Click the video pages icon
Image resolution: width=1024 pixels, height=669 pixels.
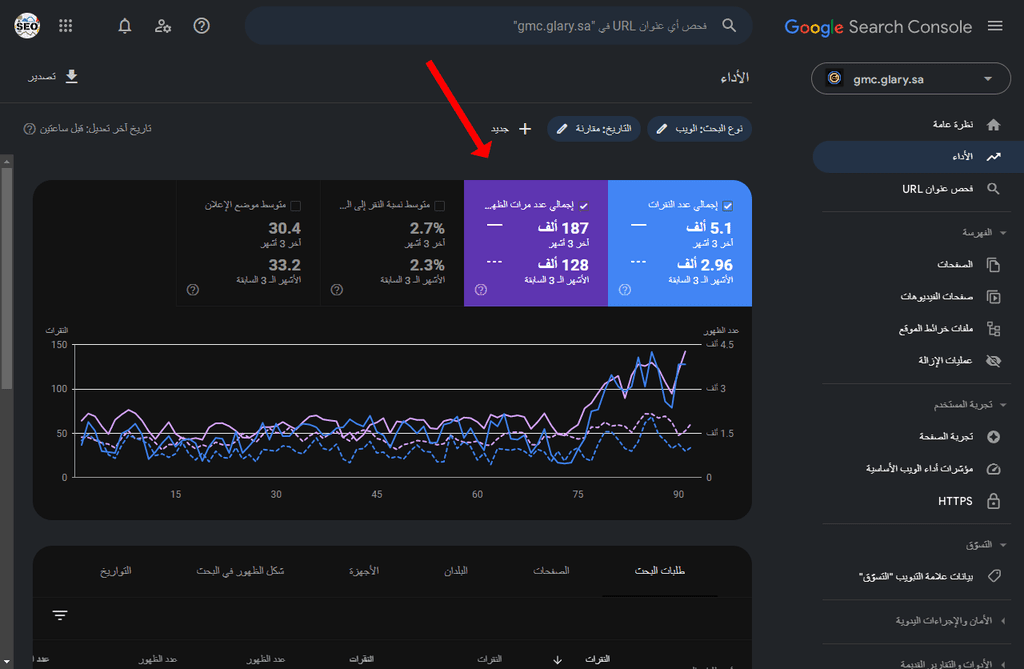coord(993,297)
